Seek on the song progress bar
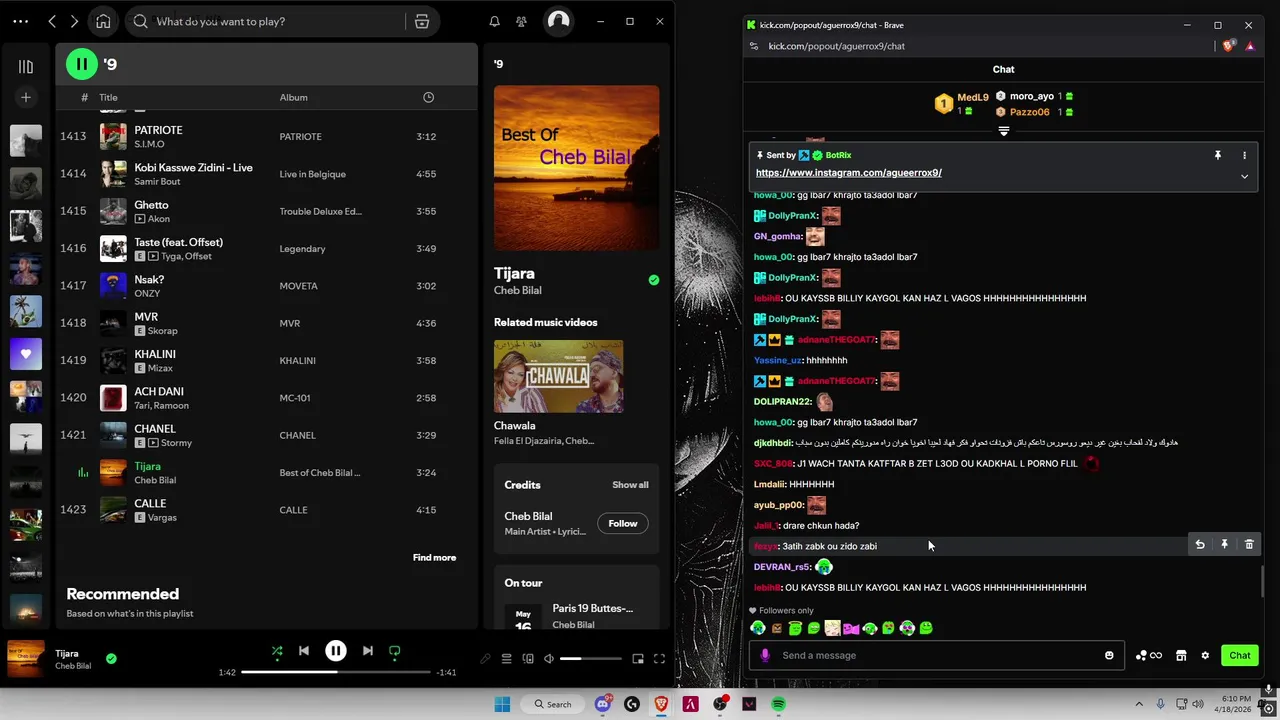This screenshot has width=1280, height=720. click(x=335, y=672)
